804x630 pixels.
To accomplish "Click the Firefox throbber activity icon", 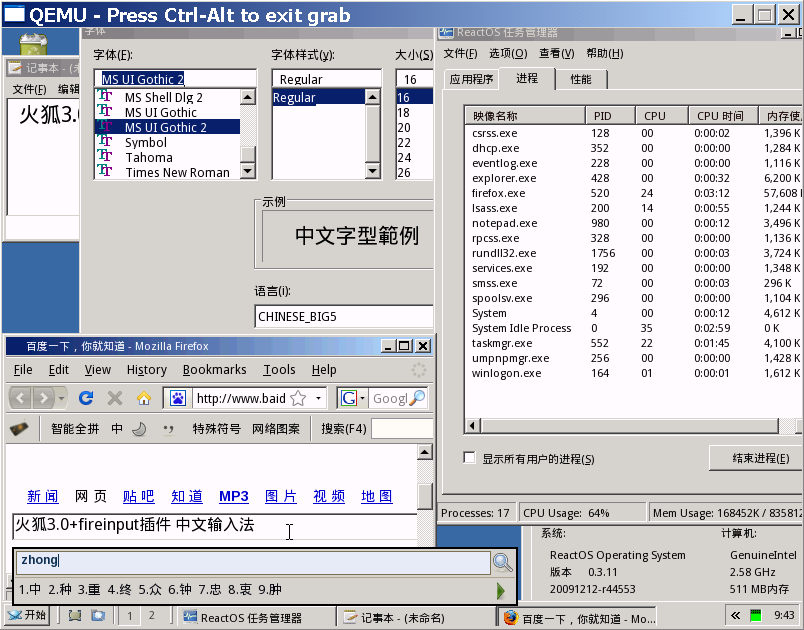I will 419,370.
